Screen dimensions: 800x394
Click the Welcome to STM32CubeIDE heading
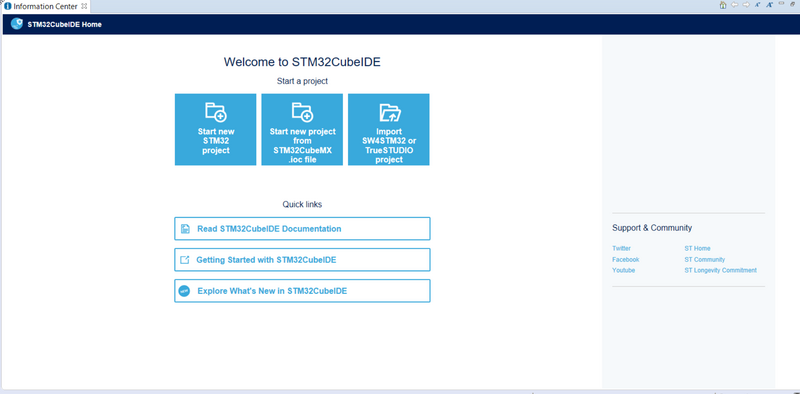302,62
